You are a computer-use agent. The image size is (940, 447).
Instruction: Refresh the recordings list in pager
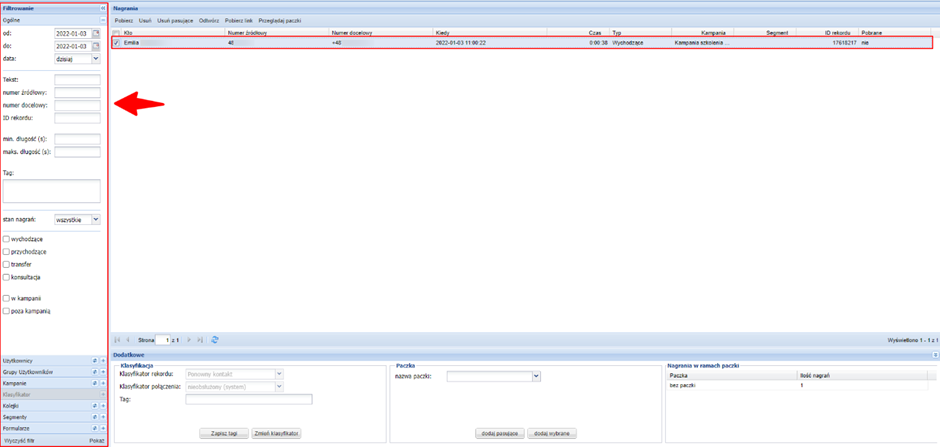coord(215,340)
